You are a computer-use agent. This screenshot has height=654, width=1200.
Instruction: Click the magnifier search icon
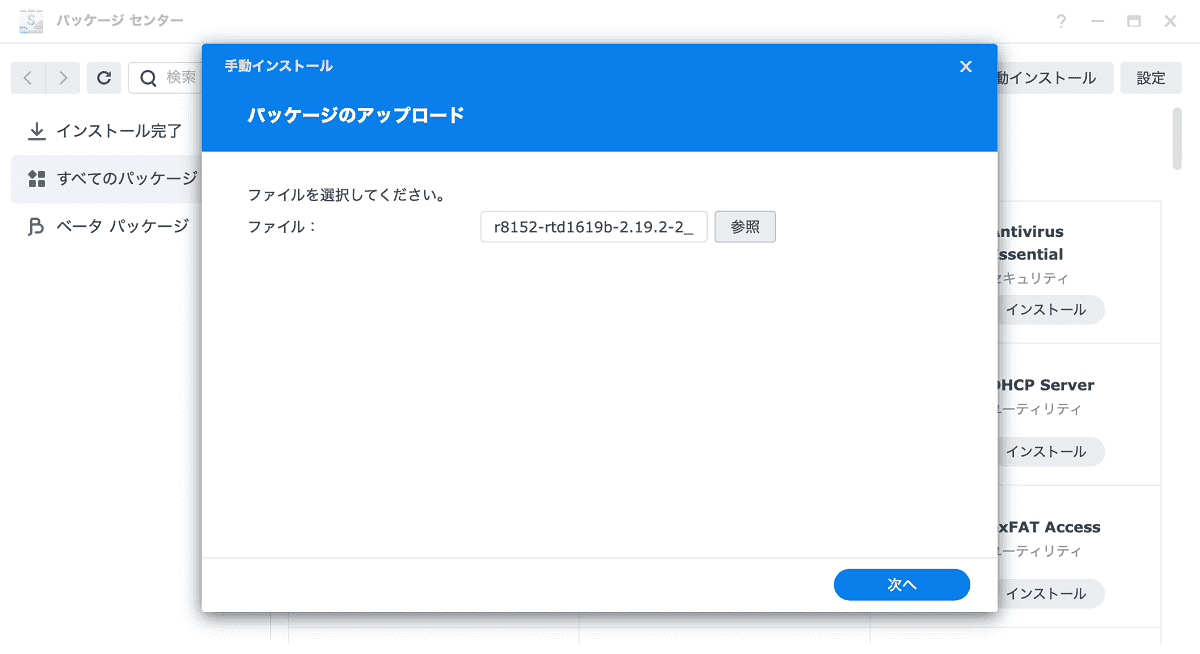(x=148, y=77)
